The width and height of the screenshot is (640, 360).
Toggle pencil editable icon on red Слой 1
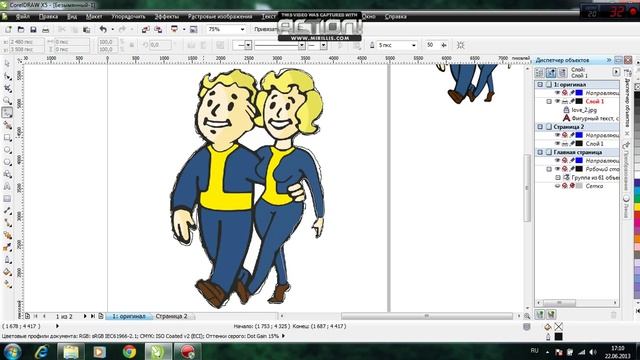tap(572, 101)
